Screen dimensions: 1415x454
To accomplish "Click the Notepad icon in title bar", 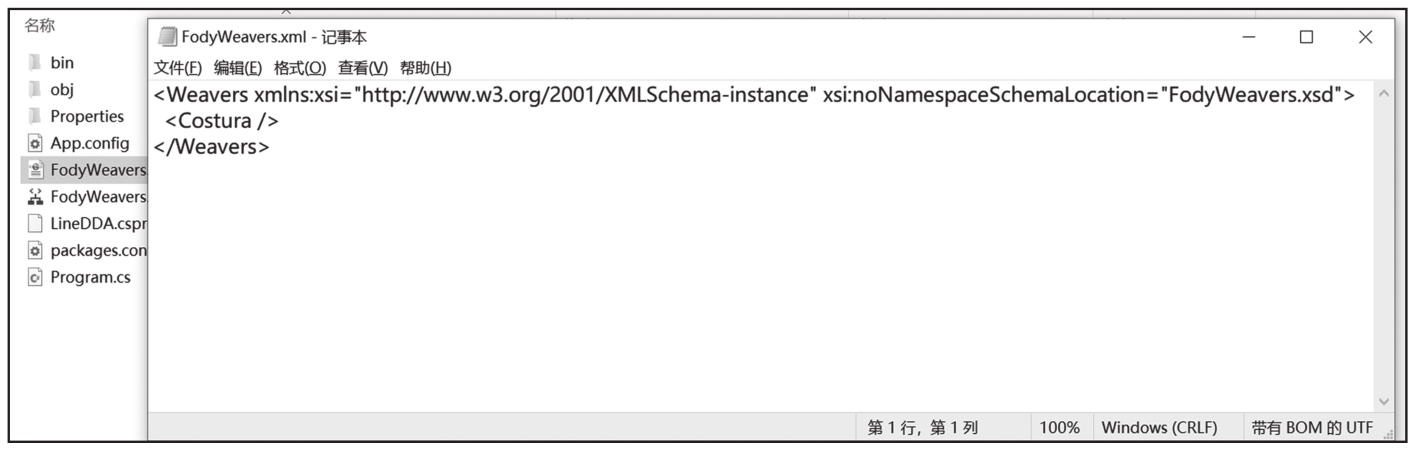I will pyautogui.click(x=168, y=37).
